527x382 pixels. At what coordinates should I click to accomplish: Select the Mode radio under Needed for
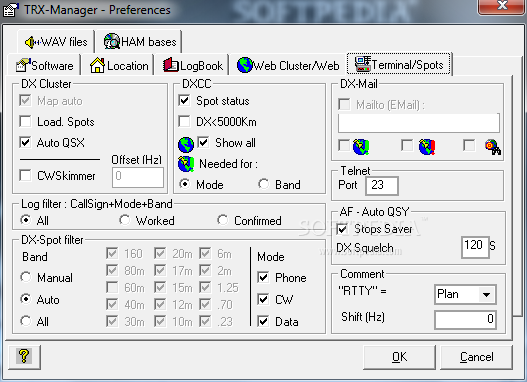point(184,184)
